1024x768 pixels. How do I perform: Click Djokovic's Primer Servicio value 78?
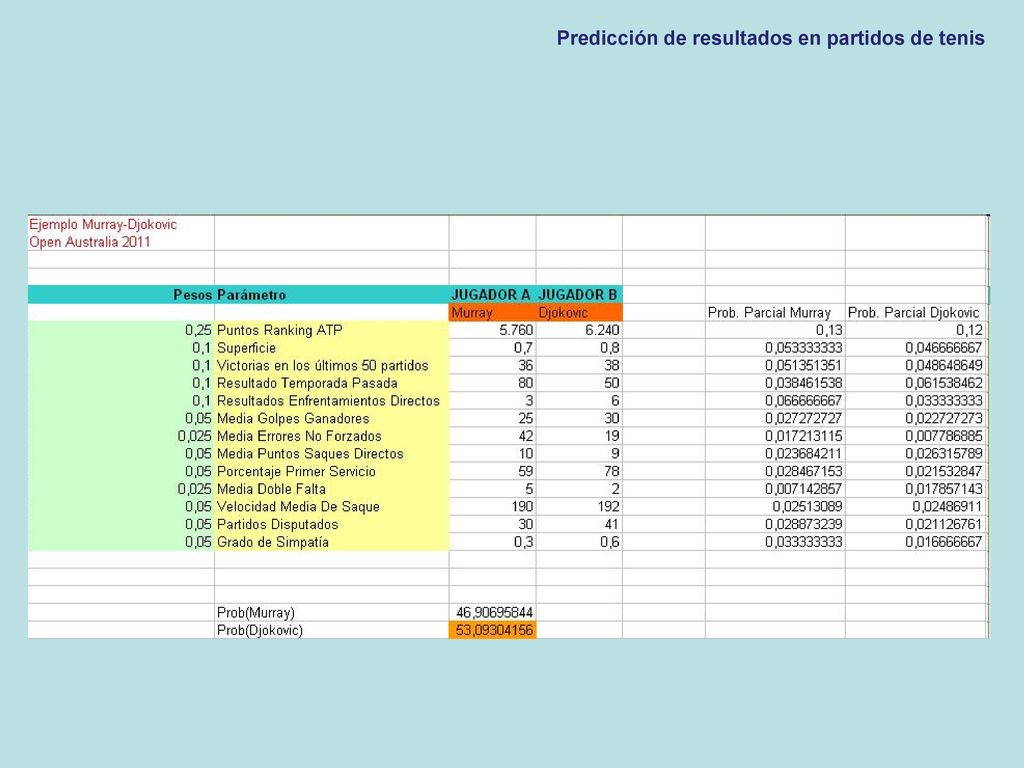(612, 471)
